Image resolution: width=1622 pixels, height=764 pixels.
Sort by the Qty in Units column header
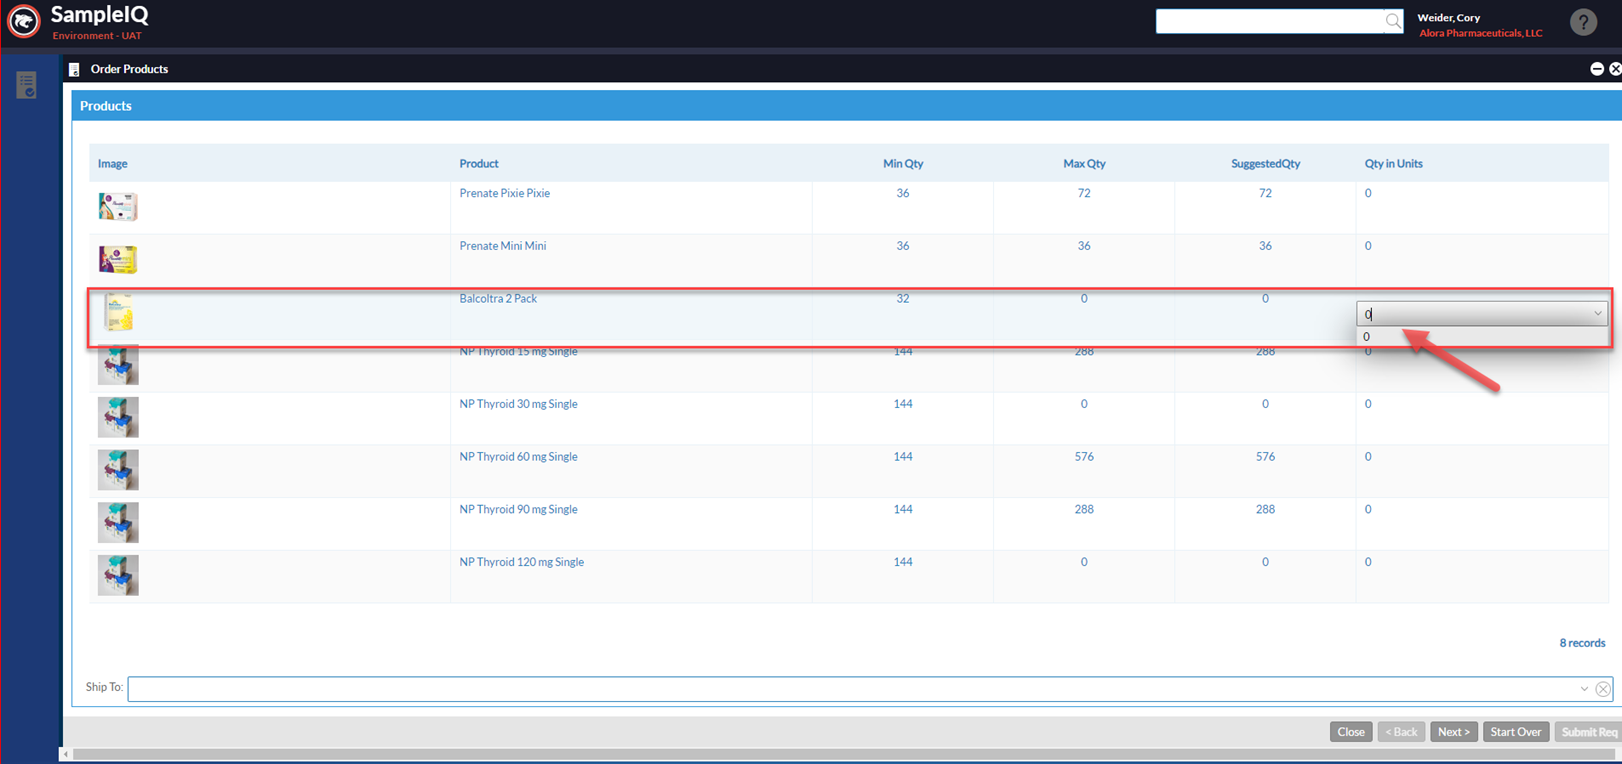coord(1394,164)
